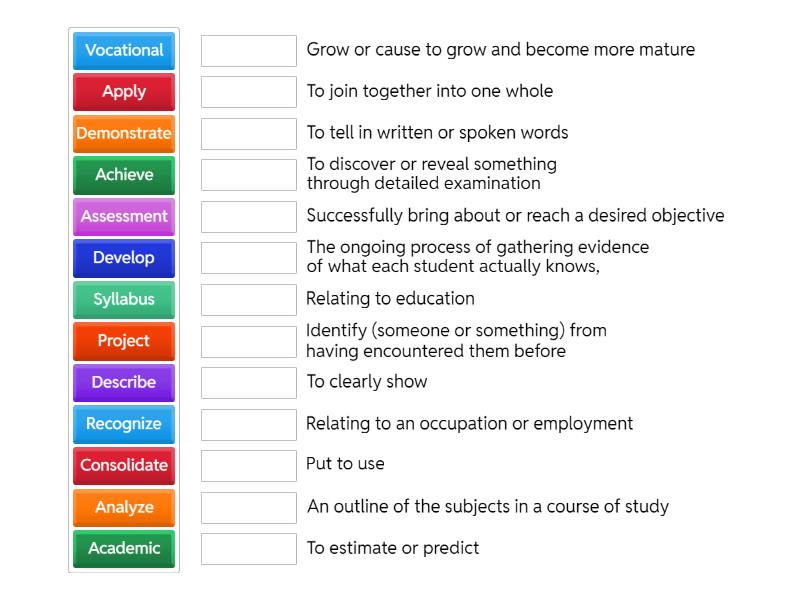The width and height of the screenshot is (800, 600).
Task: Select empty box next to 'To clearly show'
Action: (249, 382)
